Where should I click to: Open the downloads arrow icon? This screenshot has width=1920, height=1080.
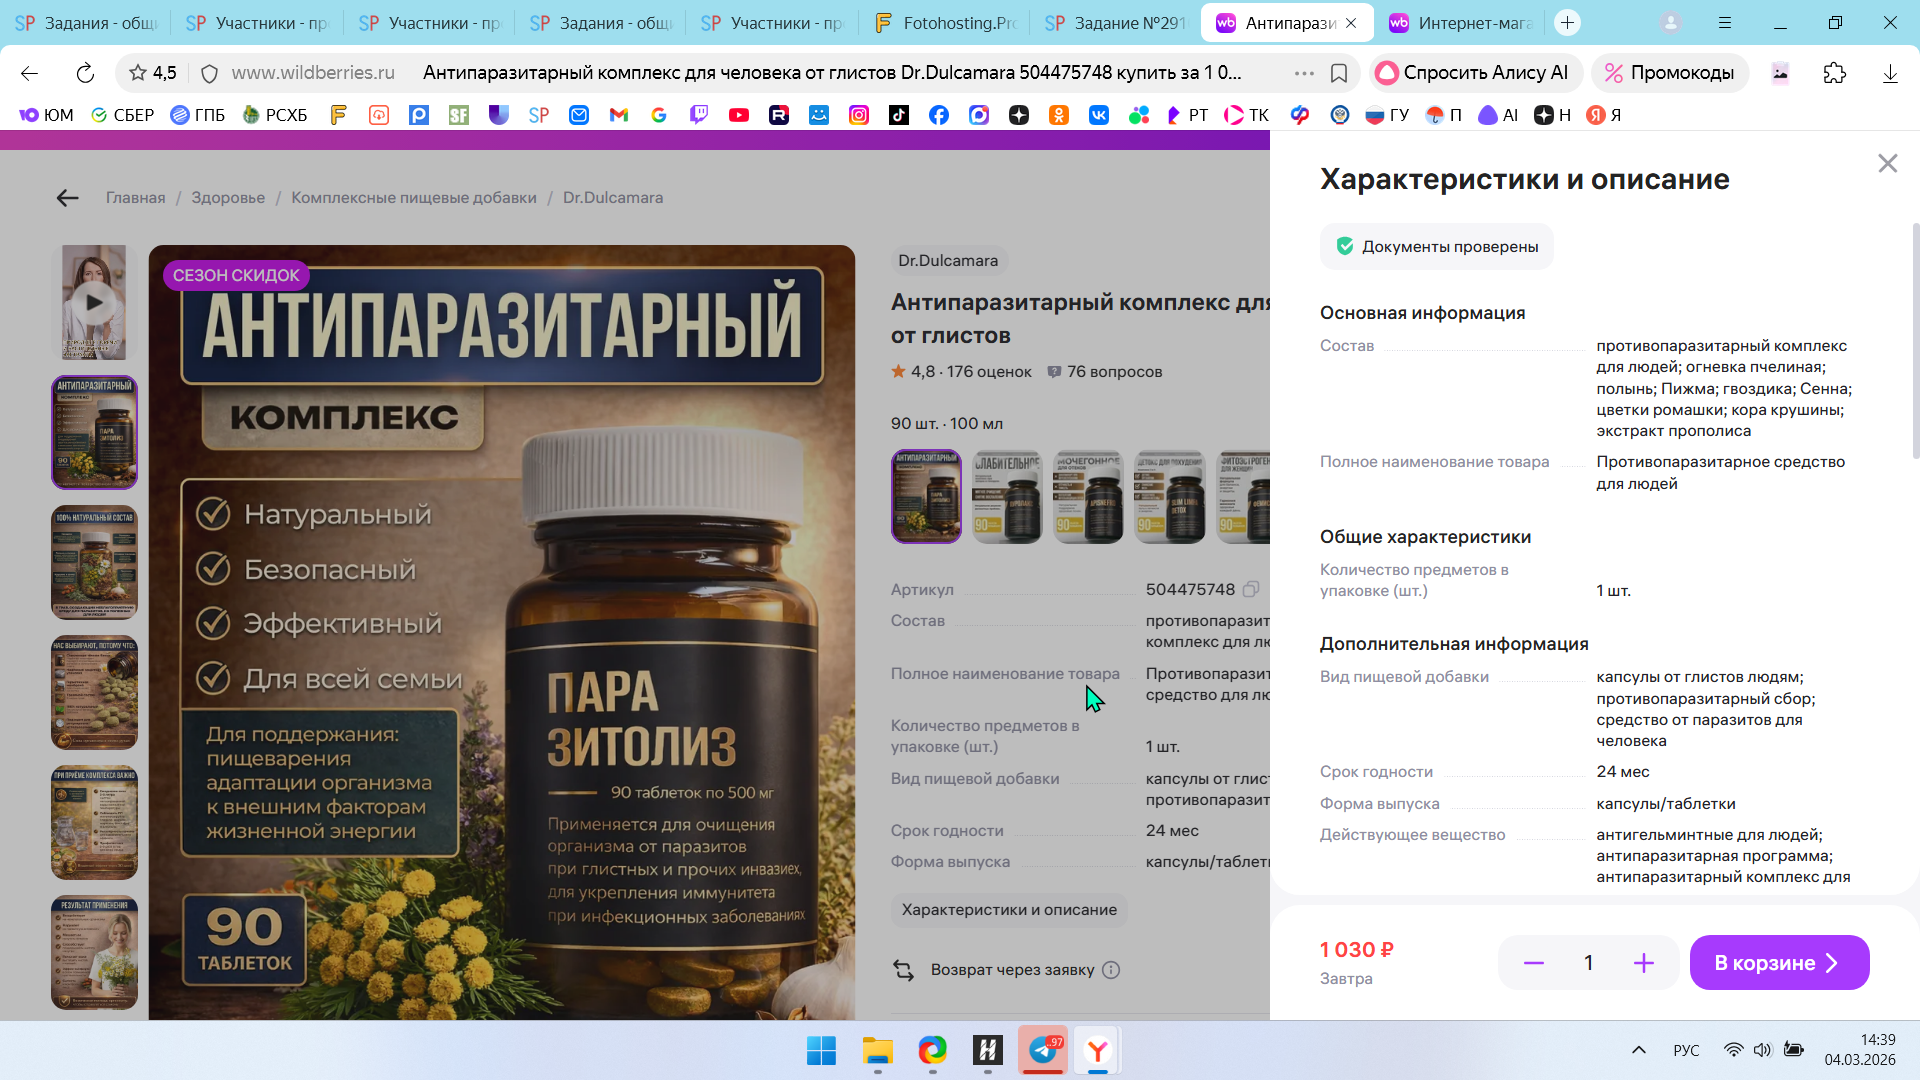point(1889,73)
